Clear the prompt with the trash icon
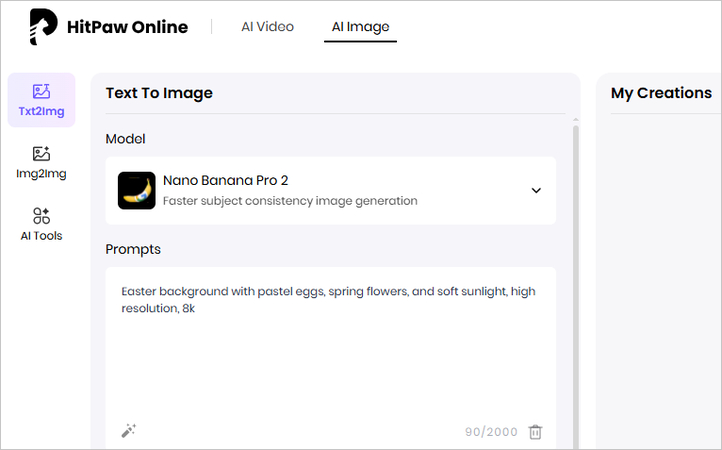Screen dimensions: 722x450 click(535, 432)
